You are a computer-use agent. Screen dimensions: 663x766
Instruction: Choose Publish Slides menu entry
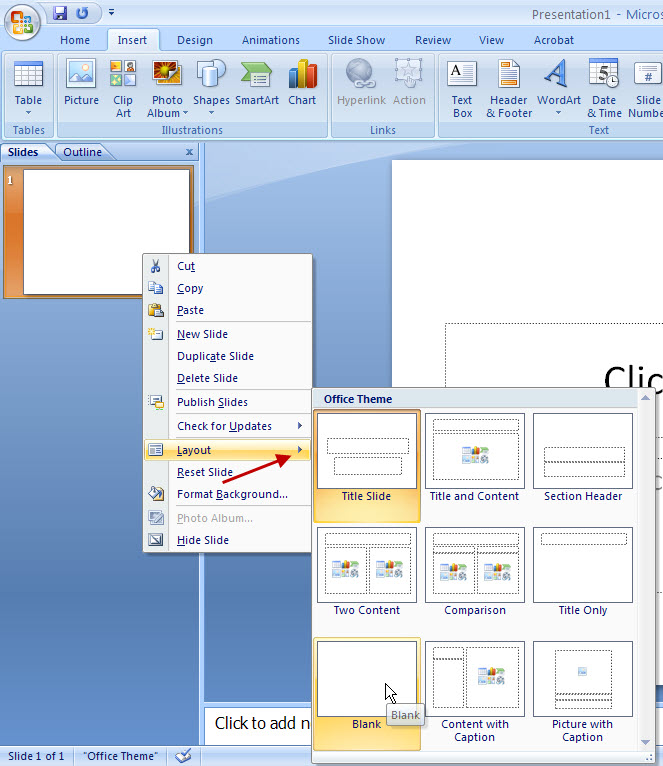pyautogui.click(x=228, y=402)
